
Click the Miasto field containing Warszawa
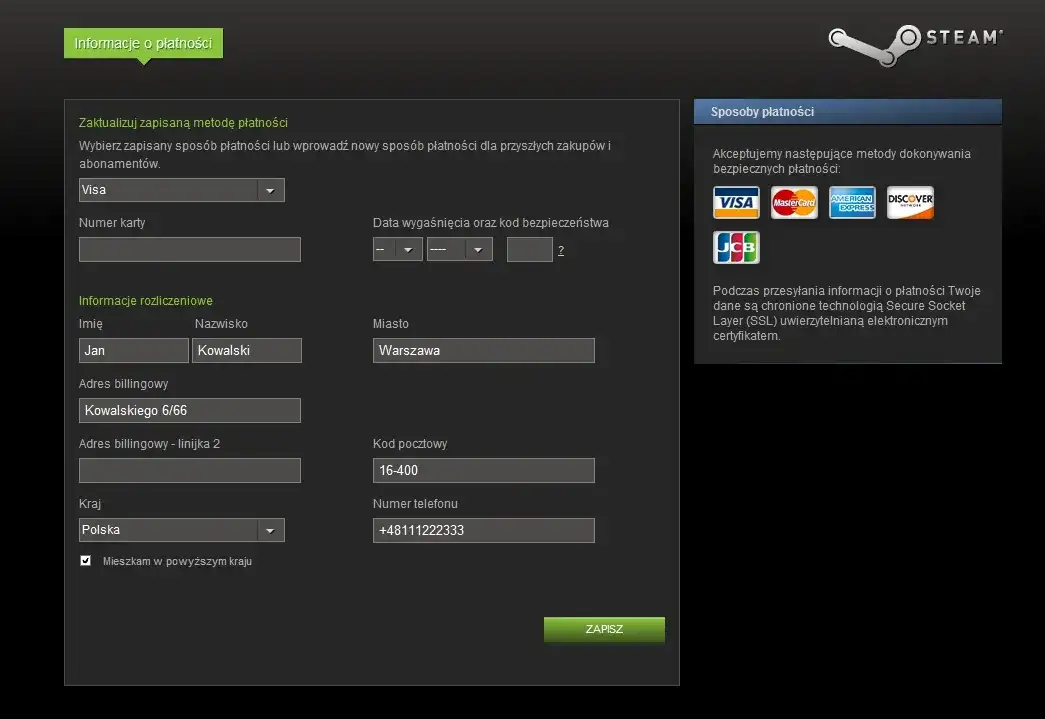[x=483, y=350]
